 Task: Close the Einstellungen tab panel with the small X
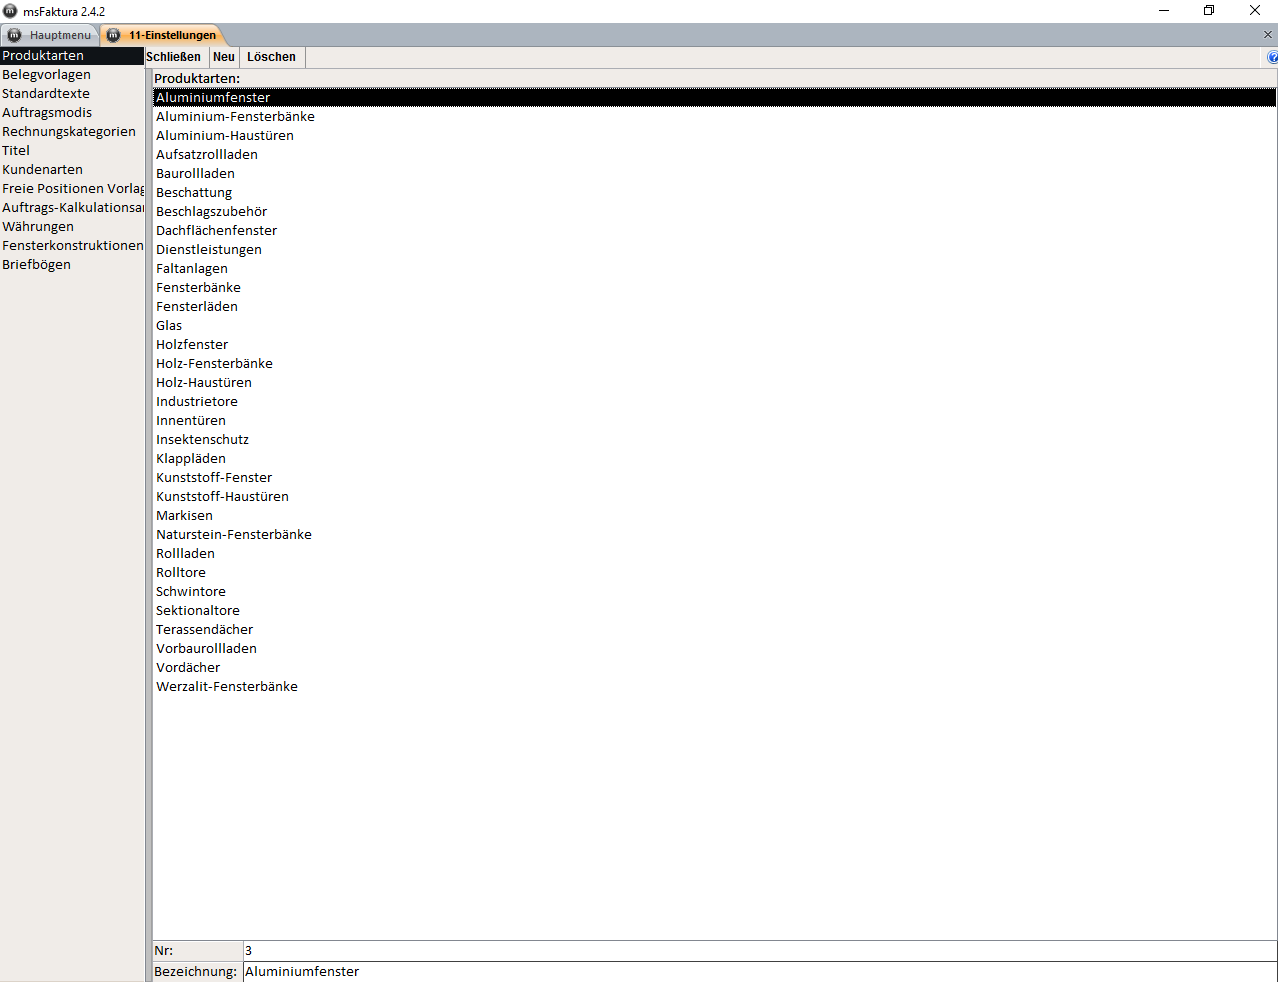click(x=1268, y=35)
